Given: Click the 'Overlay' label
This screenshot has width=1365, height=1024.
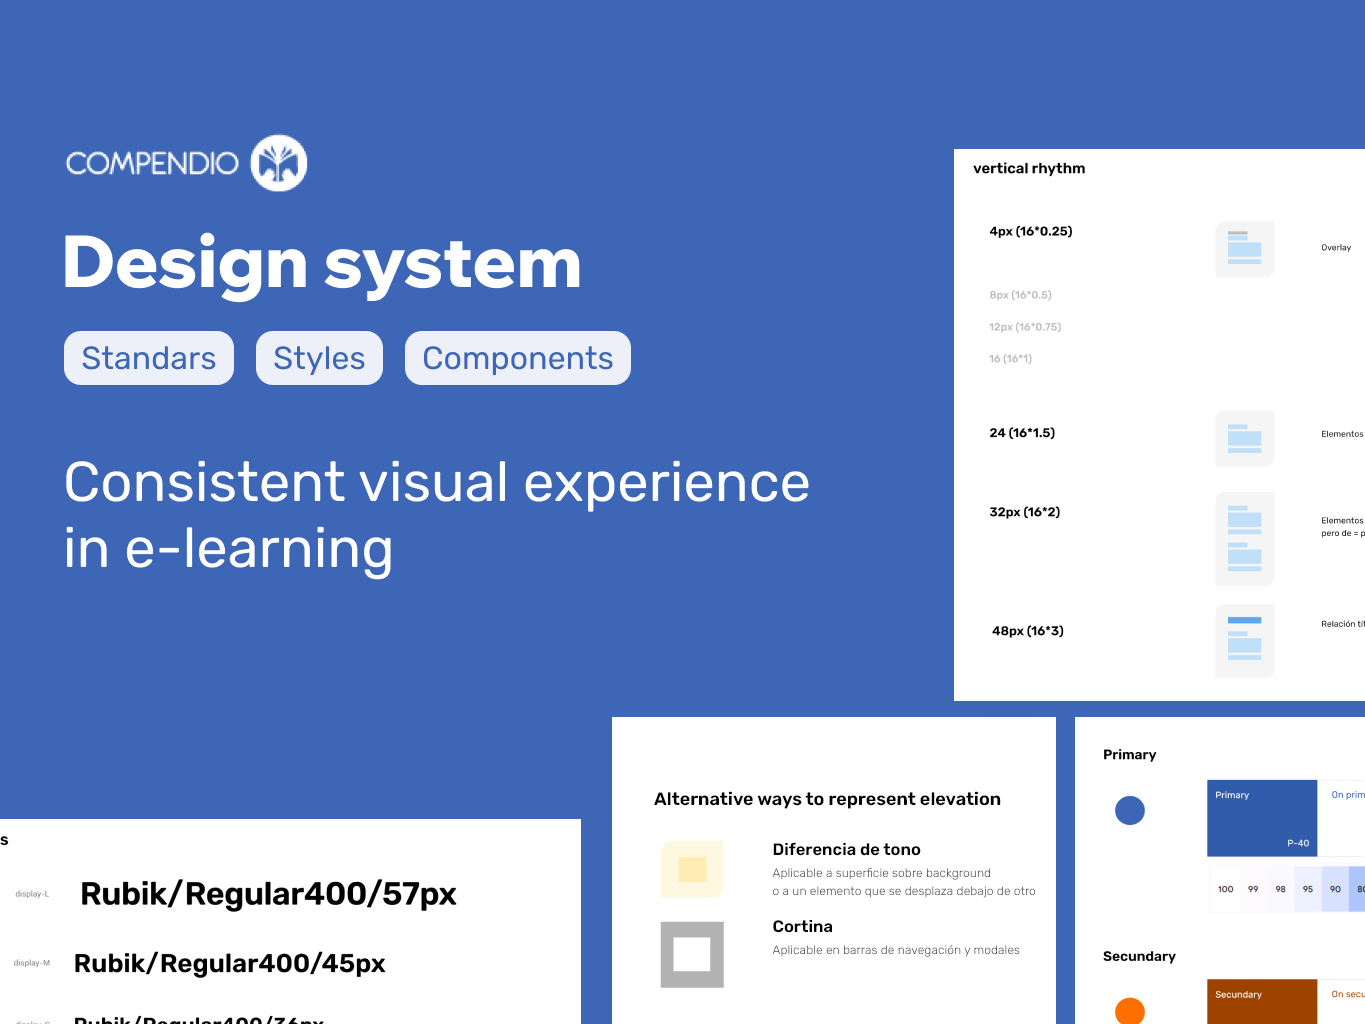Looking at the screenshot, I should click(1336, 247).
